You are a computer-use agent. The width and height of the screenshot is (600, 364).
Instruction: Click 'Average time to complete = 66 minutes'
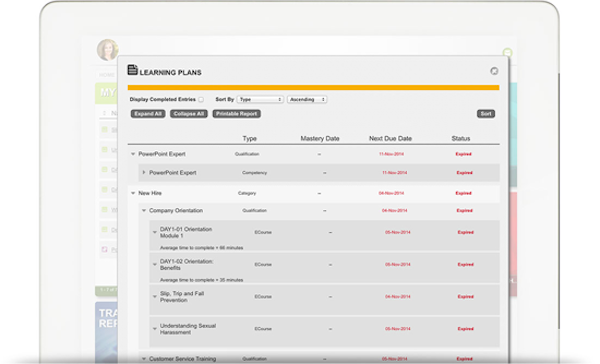(201, 248)
